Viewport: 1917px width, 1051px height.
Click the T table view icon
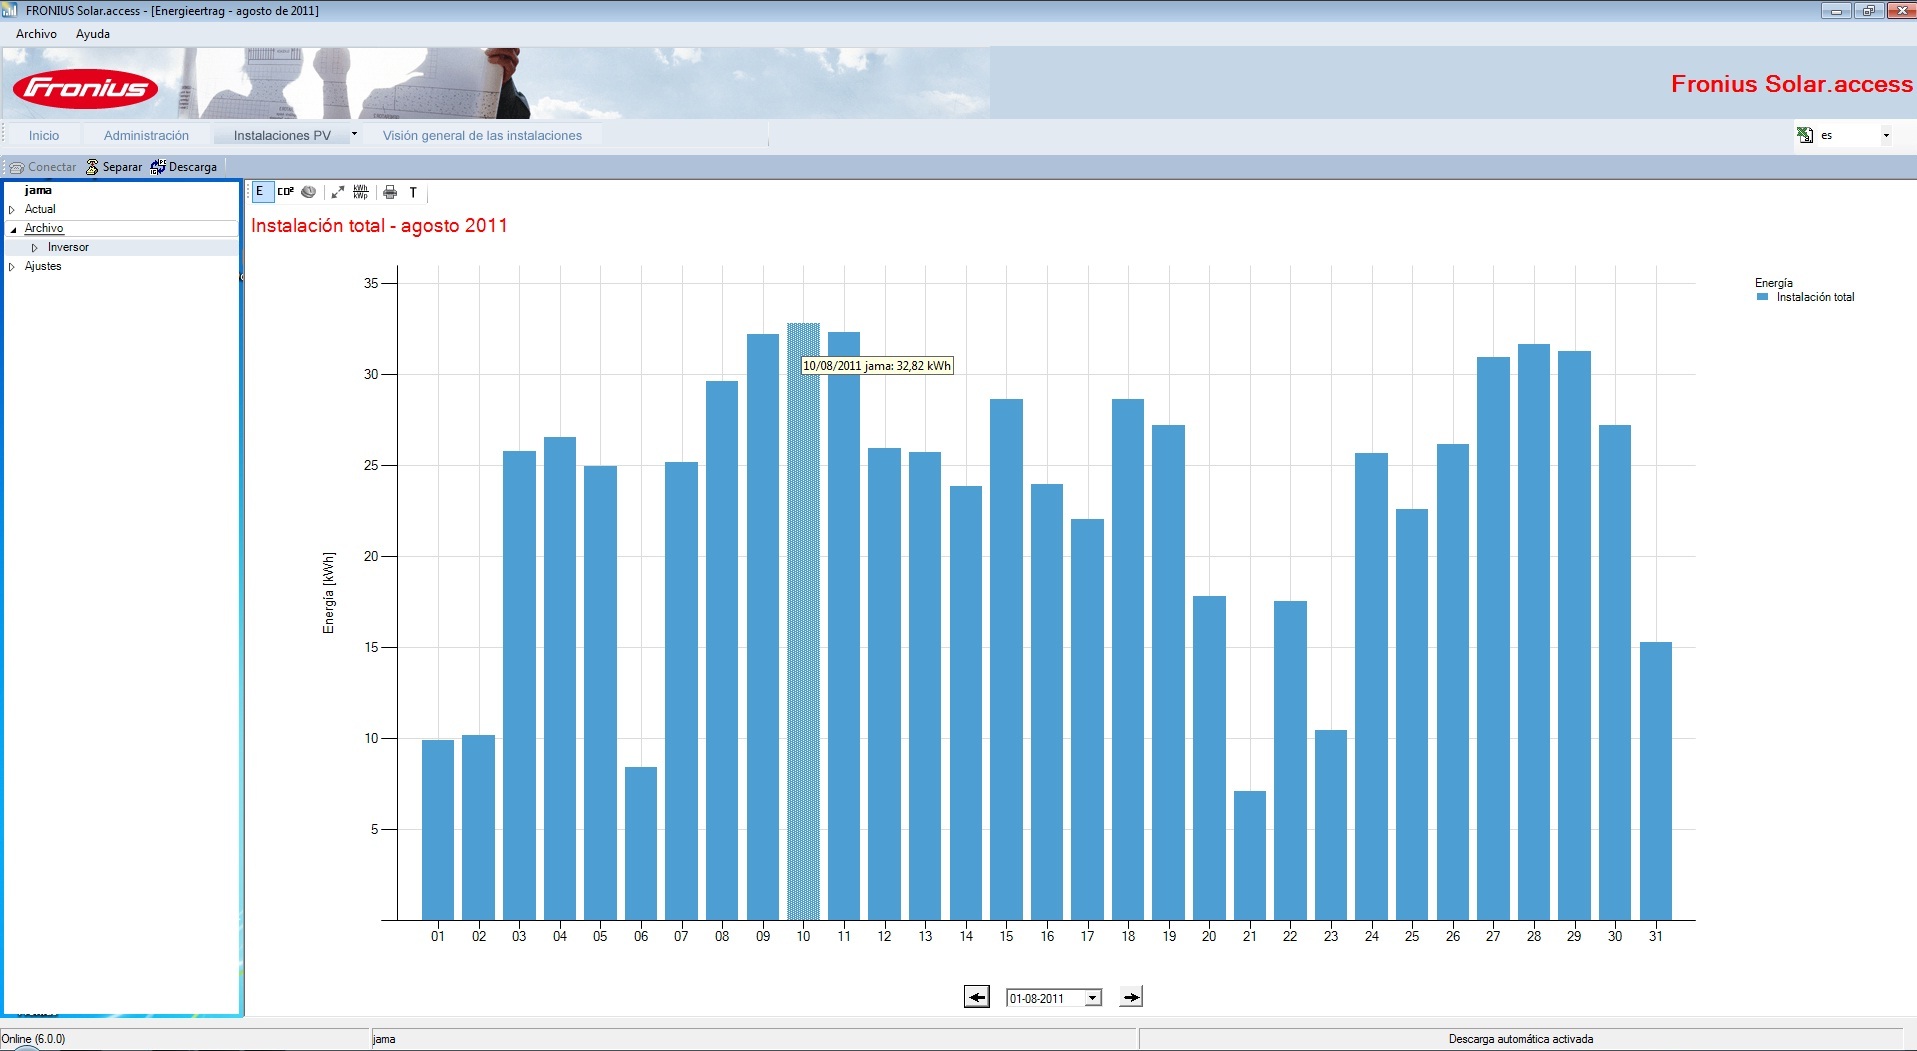(413, 192)
